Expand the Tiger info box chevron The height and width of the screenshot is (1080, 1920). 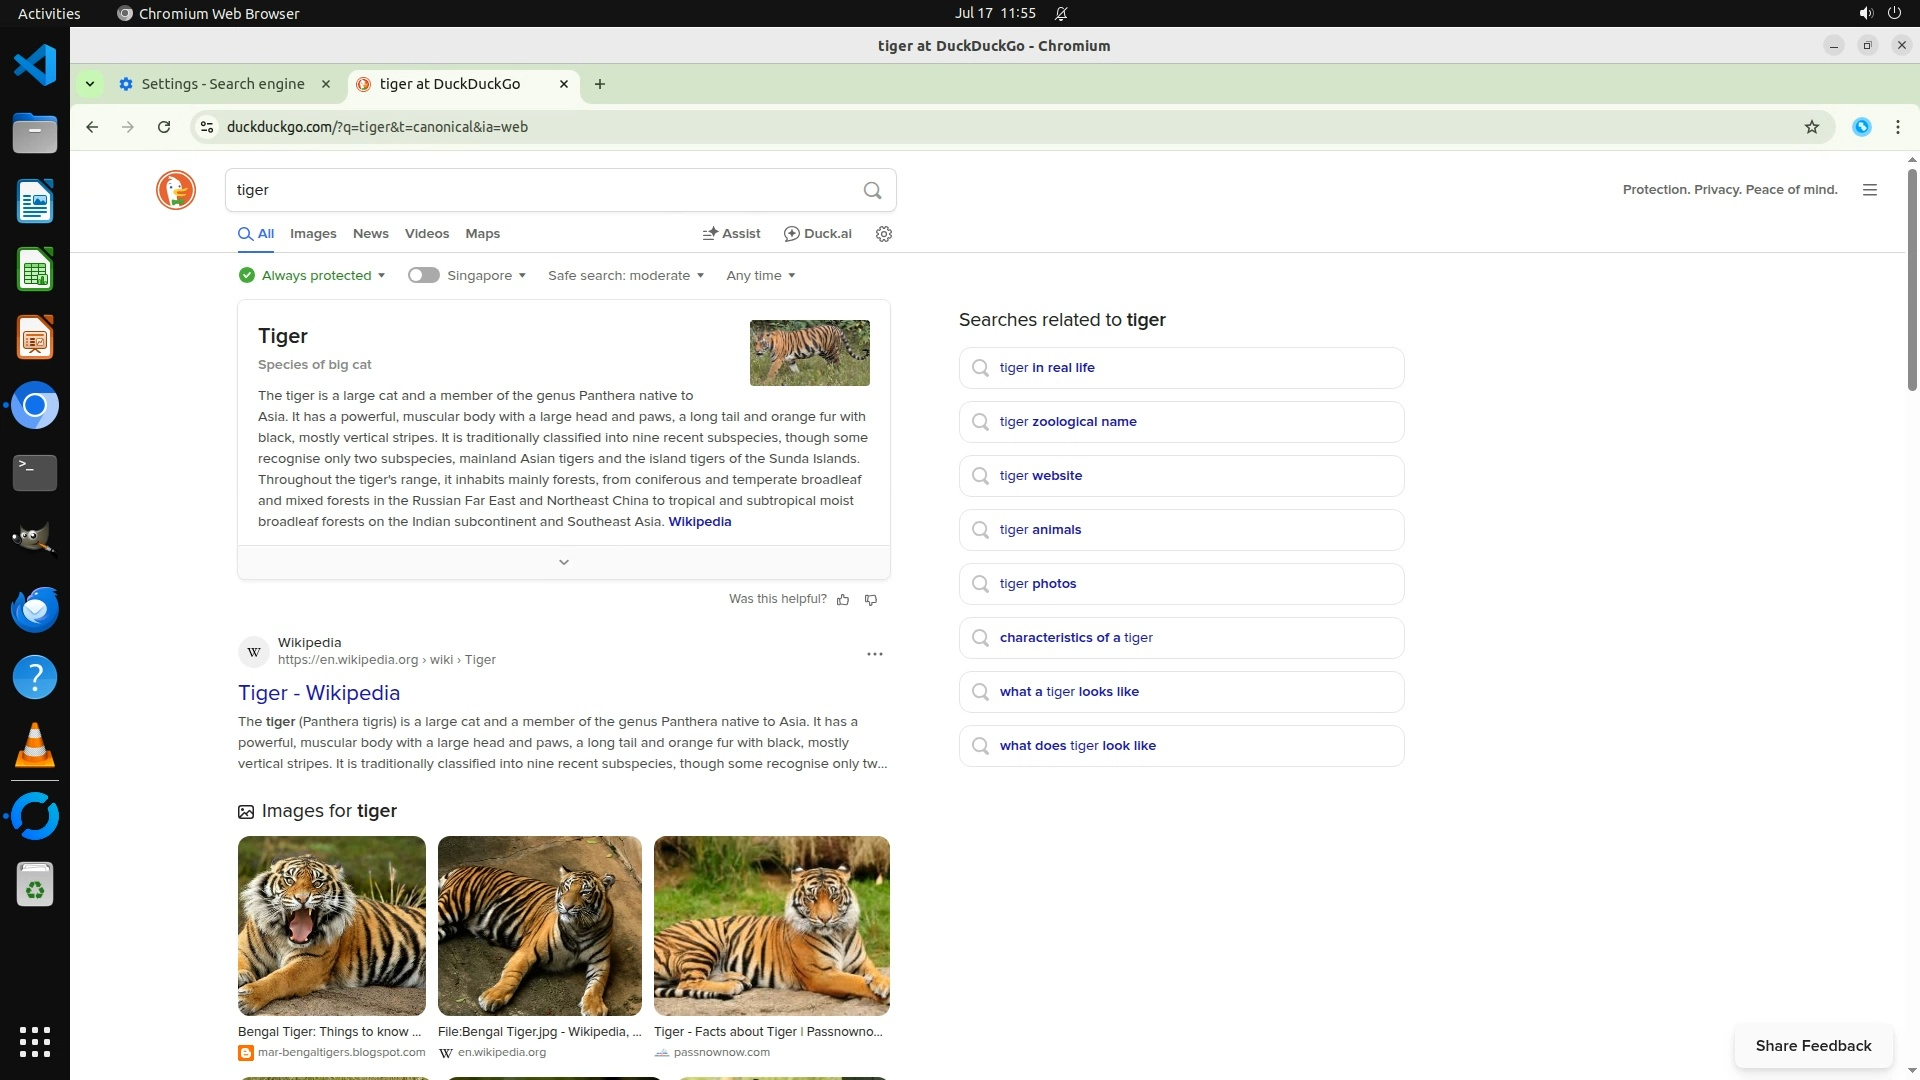564,562
